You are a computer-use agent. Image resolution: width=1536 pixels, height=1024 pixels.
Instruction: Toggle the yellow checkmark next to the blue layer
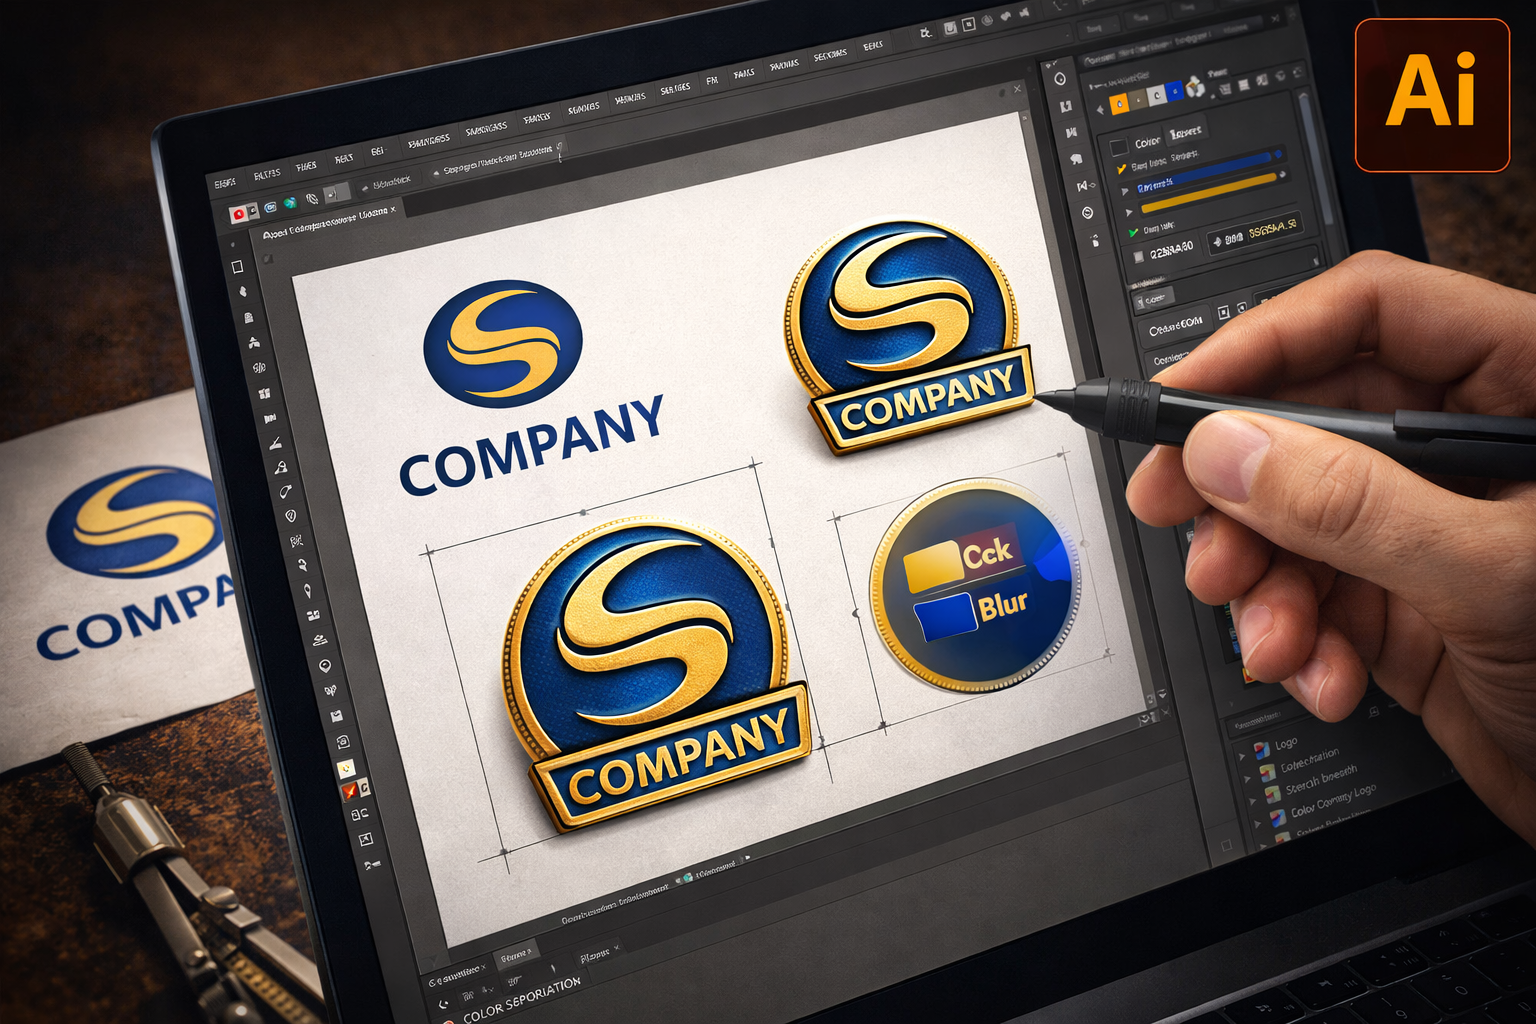(x=1120, y=167)
